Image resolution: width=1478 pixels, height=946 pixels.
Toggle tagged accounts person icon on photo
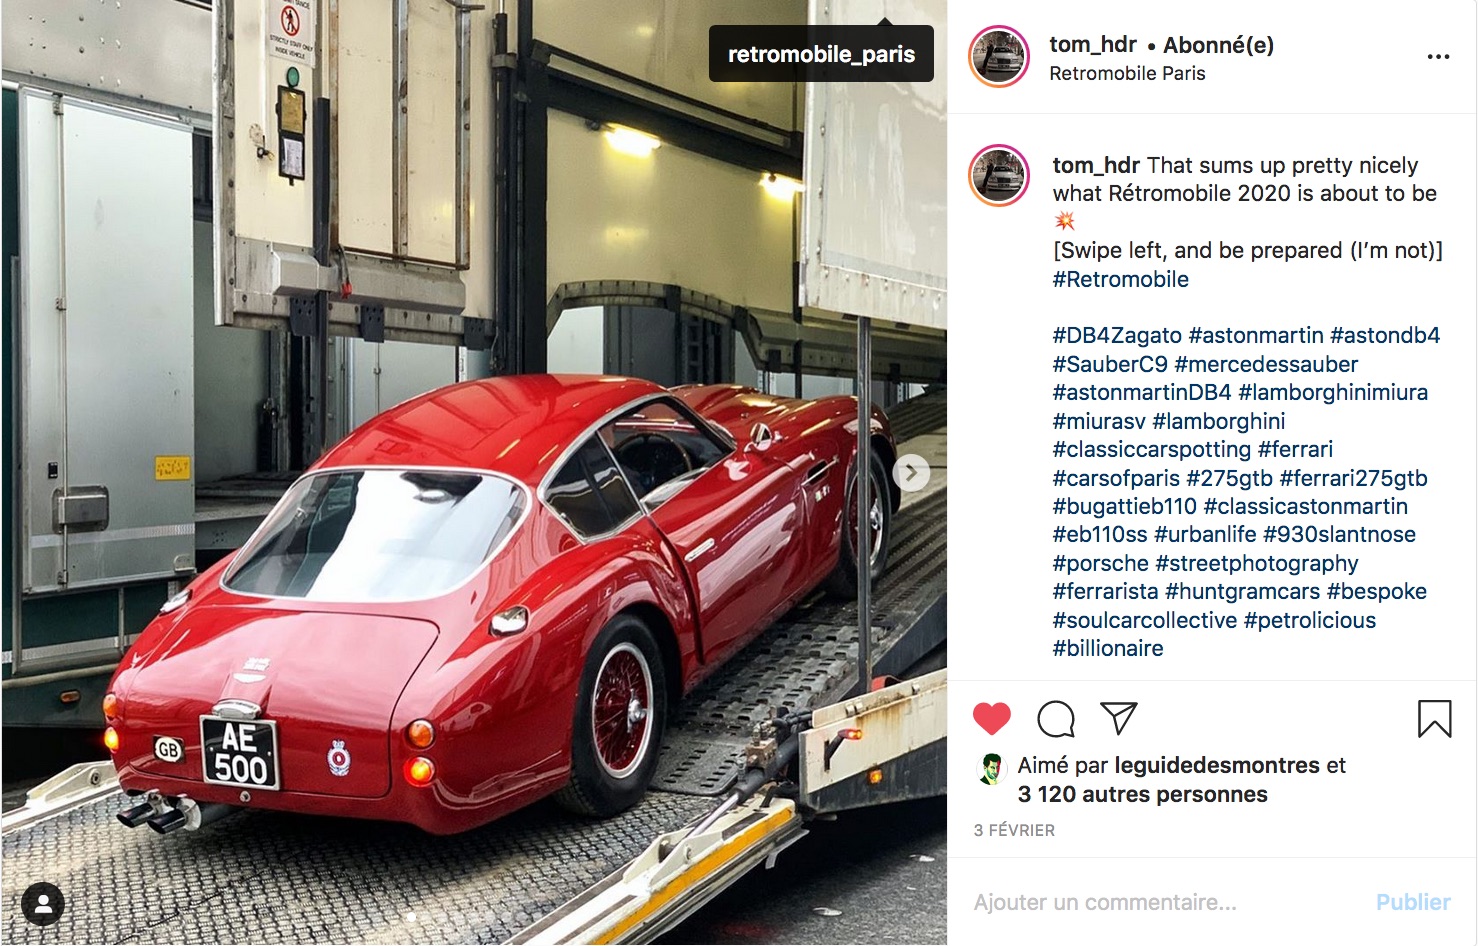[x=43, y=905]
